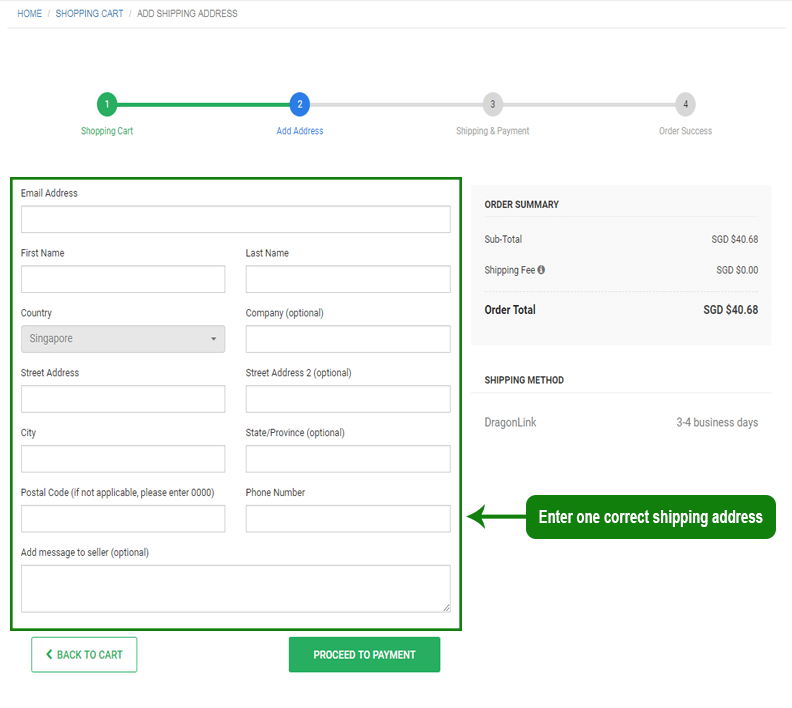Select the Last Name input box
Image resolution: width=792 pixels, height=708 pixels.
348,279
